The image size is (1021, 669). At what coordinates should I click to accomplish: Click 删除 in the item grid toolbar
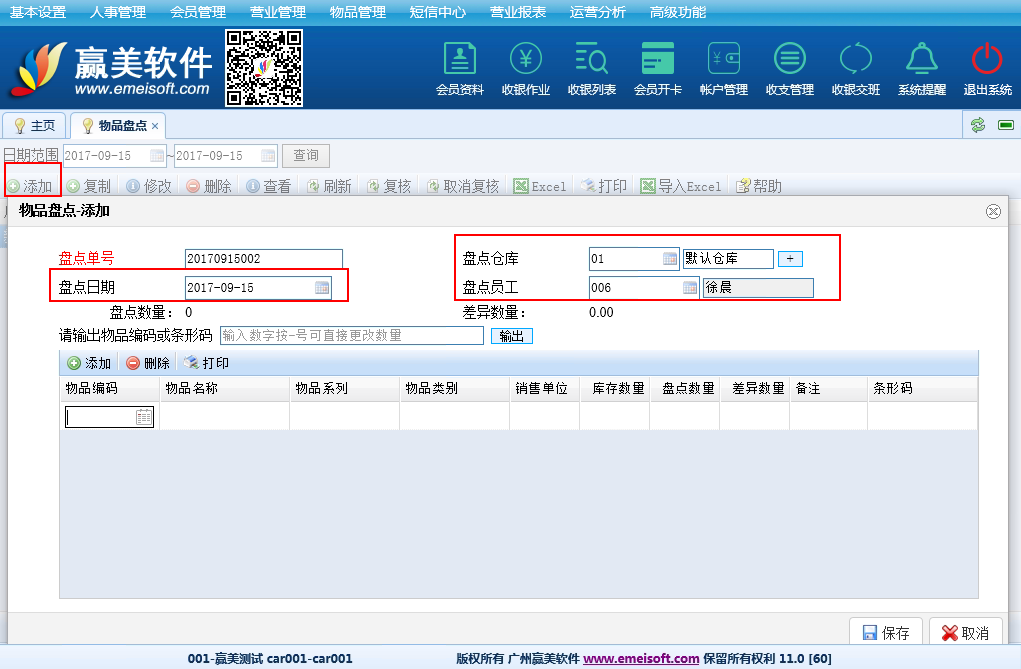(148, 363)
